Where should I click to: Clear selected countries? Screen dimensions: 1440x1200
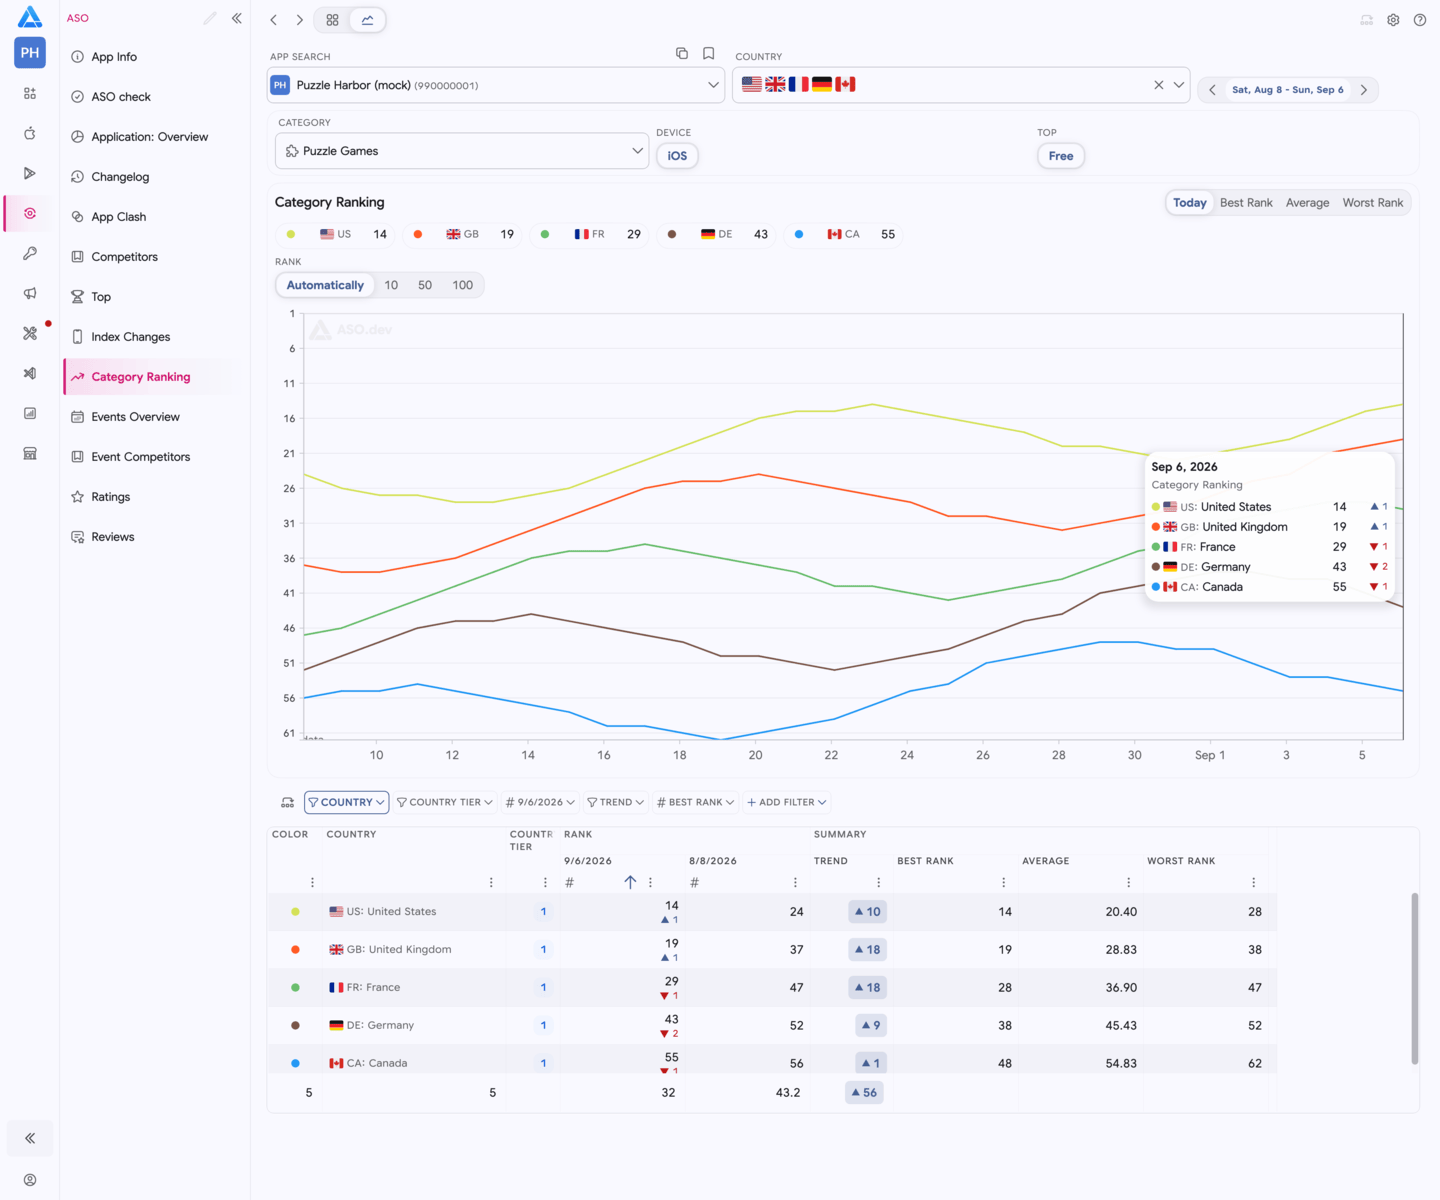pyautogui.click(x=1159, y=85)
